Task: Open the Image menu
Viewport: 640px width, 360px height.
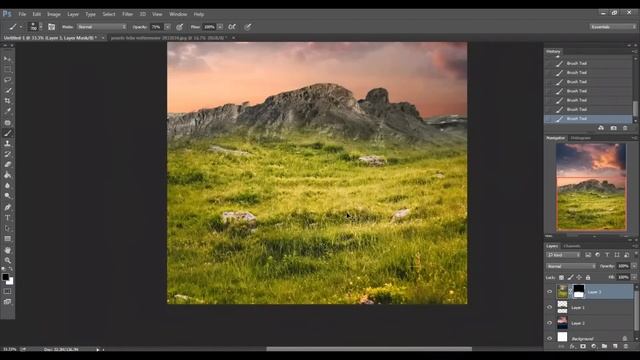Action: coord(54,14)
